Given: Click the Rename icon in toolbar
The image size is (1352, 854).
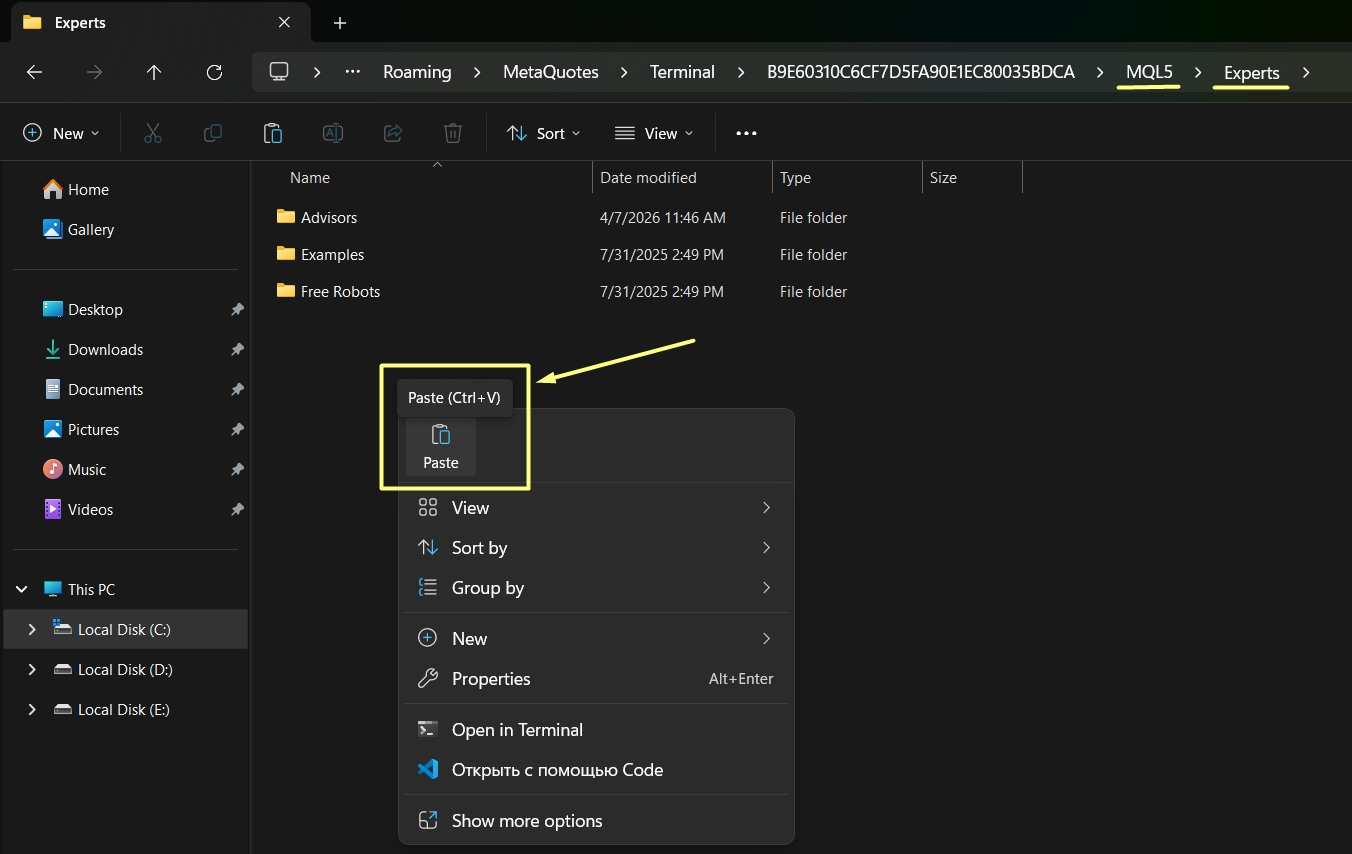Looking at the screenshot, I should tap(333, 133).
